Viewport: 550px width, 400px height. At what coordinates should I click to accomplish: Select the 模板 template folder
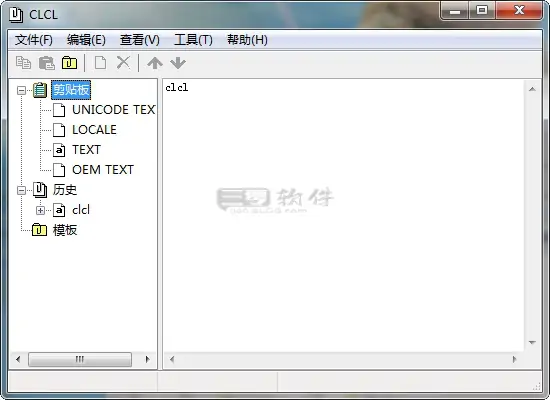[x=65, y=230]
